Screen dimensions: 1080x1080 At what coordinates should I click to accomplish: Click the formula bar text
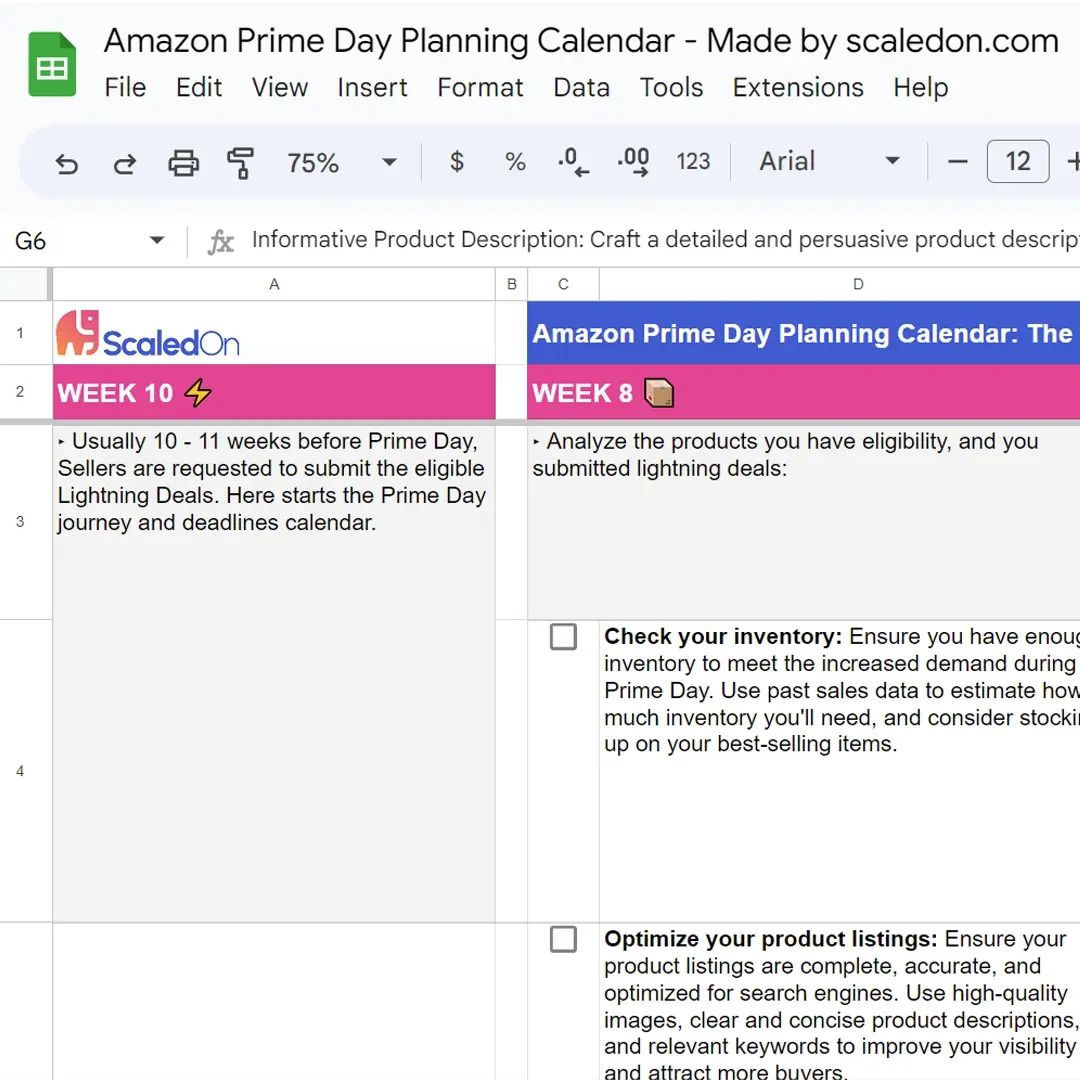coord(665,240)
